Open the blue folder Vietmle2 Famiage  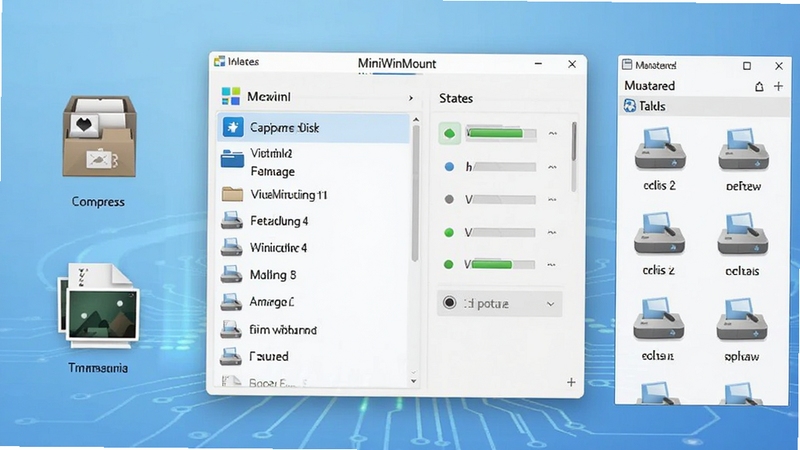[x=232, y=159]
